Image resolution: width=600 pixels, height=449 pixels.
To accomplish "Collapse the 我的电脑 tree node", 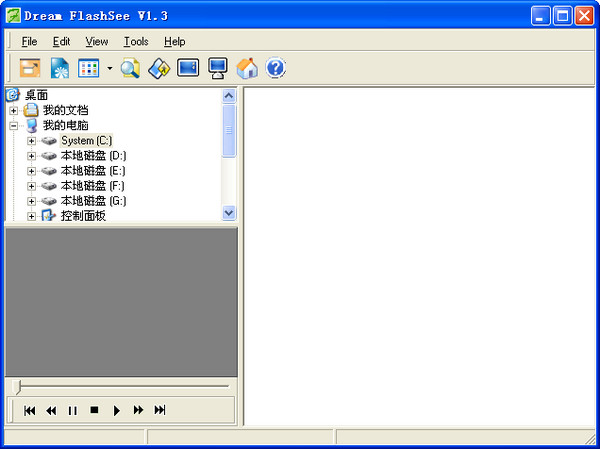I will [x=14, y=126].
